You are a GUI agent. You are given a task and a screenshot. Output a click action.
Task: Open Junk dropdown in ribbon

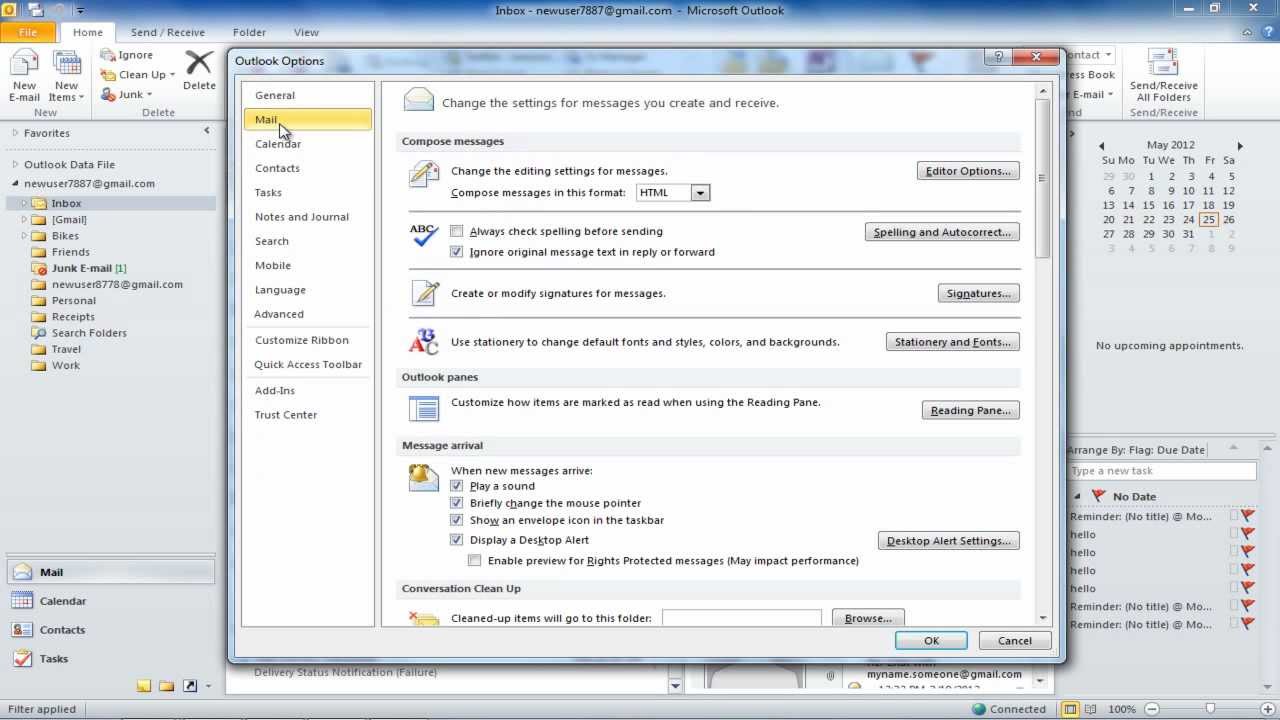point(149,95)
